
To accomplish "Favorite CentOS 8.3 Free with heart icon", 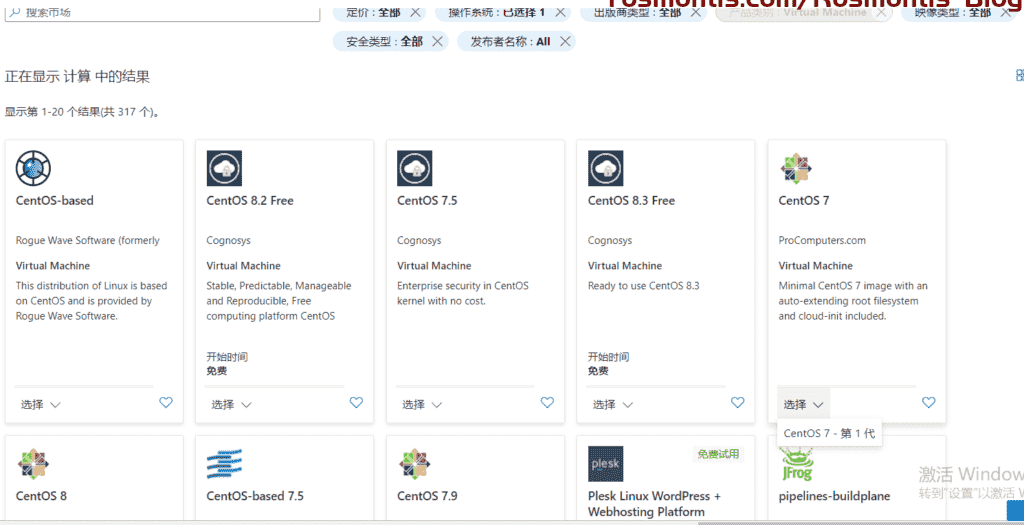I will coord(737,402).
